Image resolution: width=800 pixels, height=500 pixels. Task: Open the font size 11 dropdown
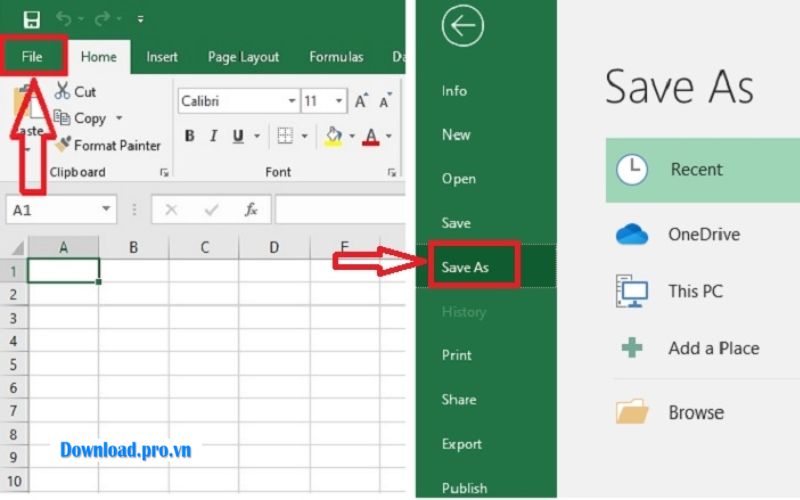339,101
